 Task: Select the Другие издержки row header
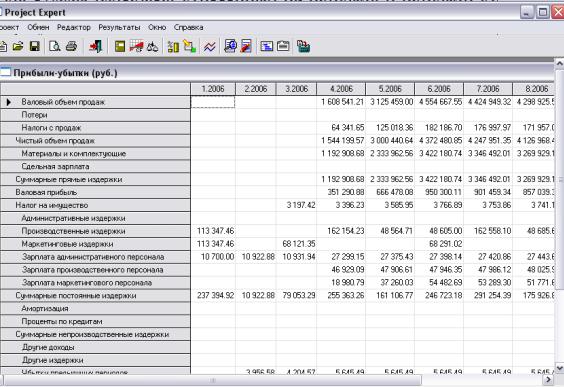click(x=95, y=360)
